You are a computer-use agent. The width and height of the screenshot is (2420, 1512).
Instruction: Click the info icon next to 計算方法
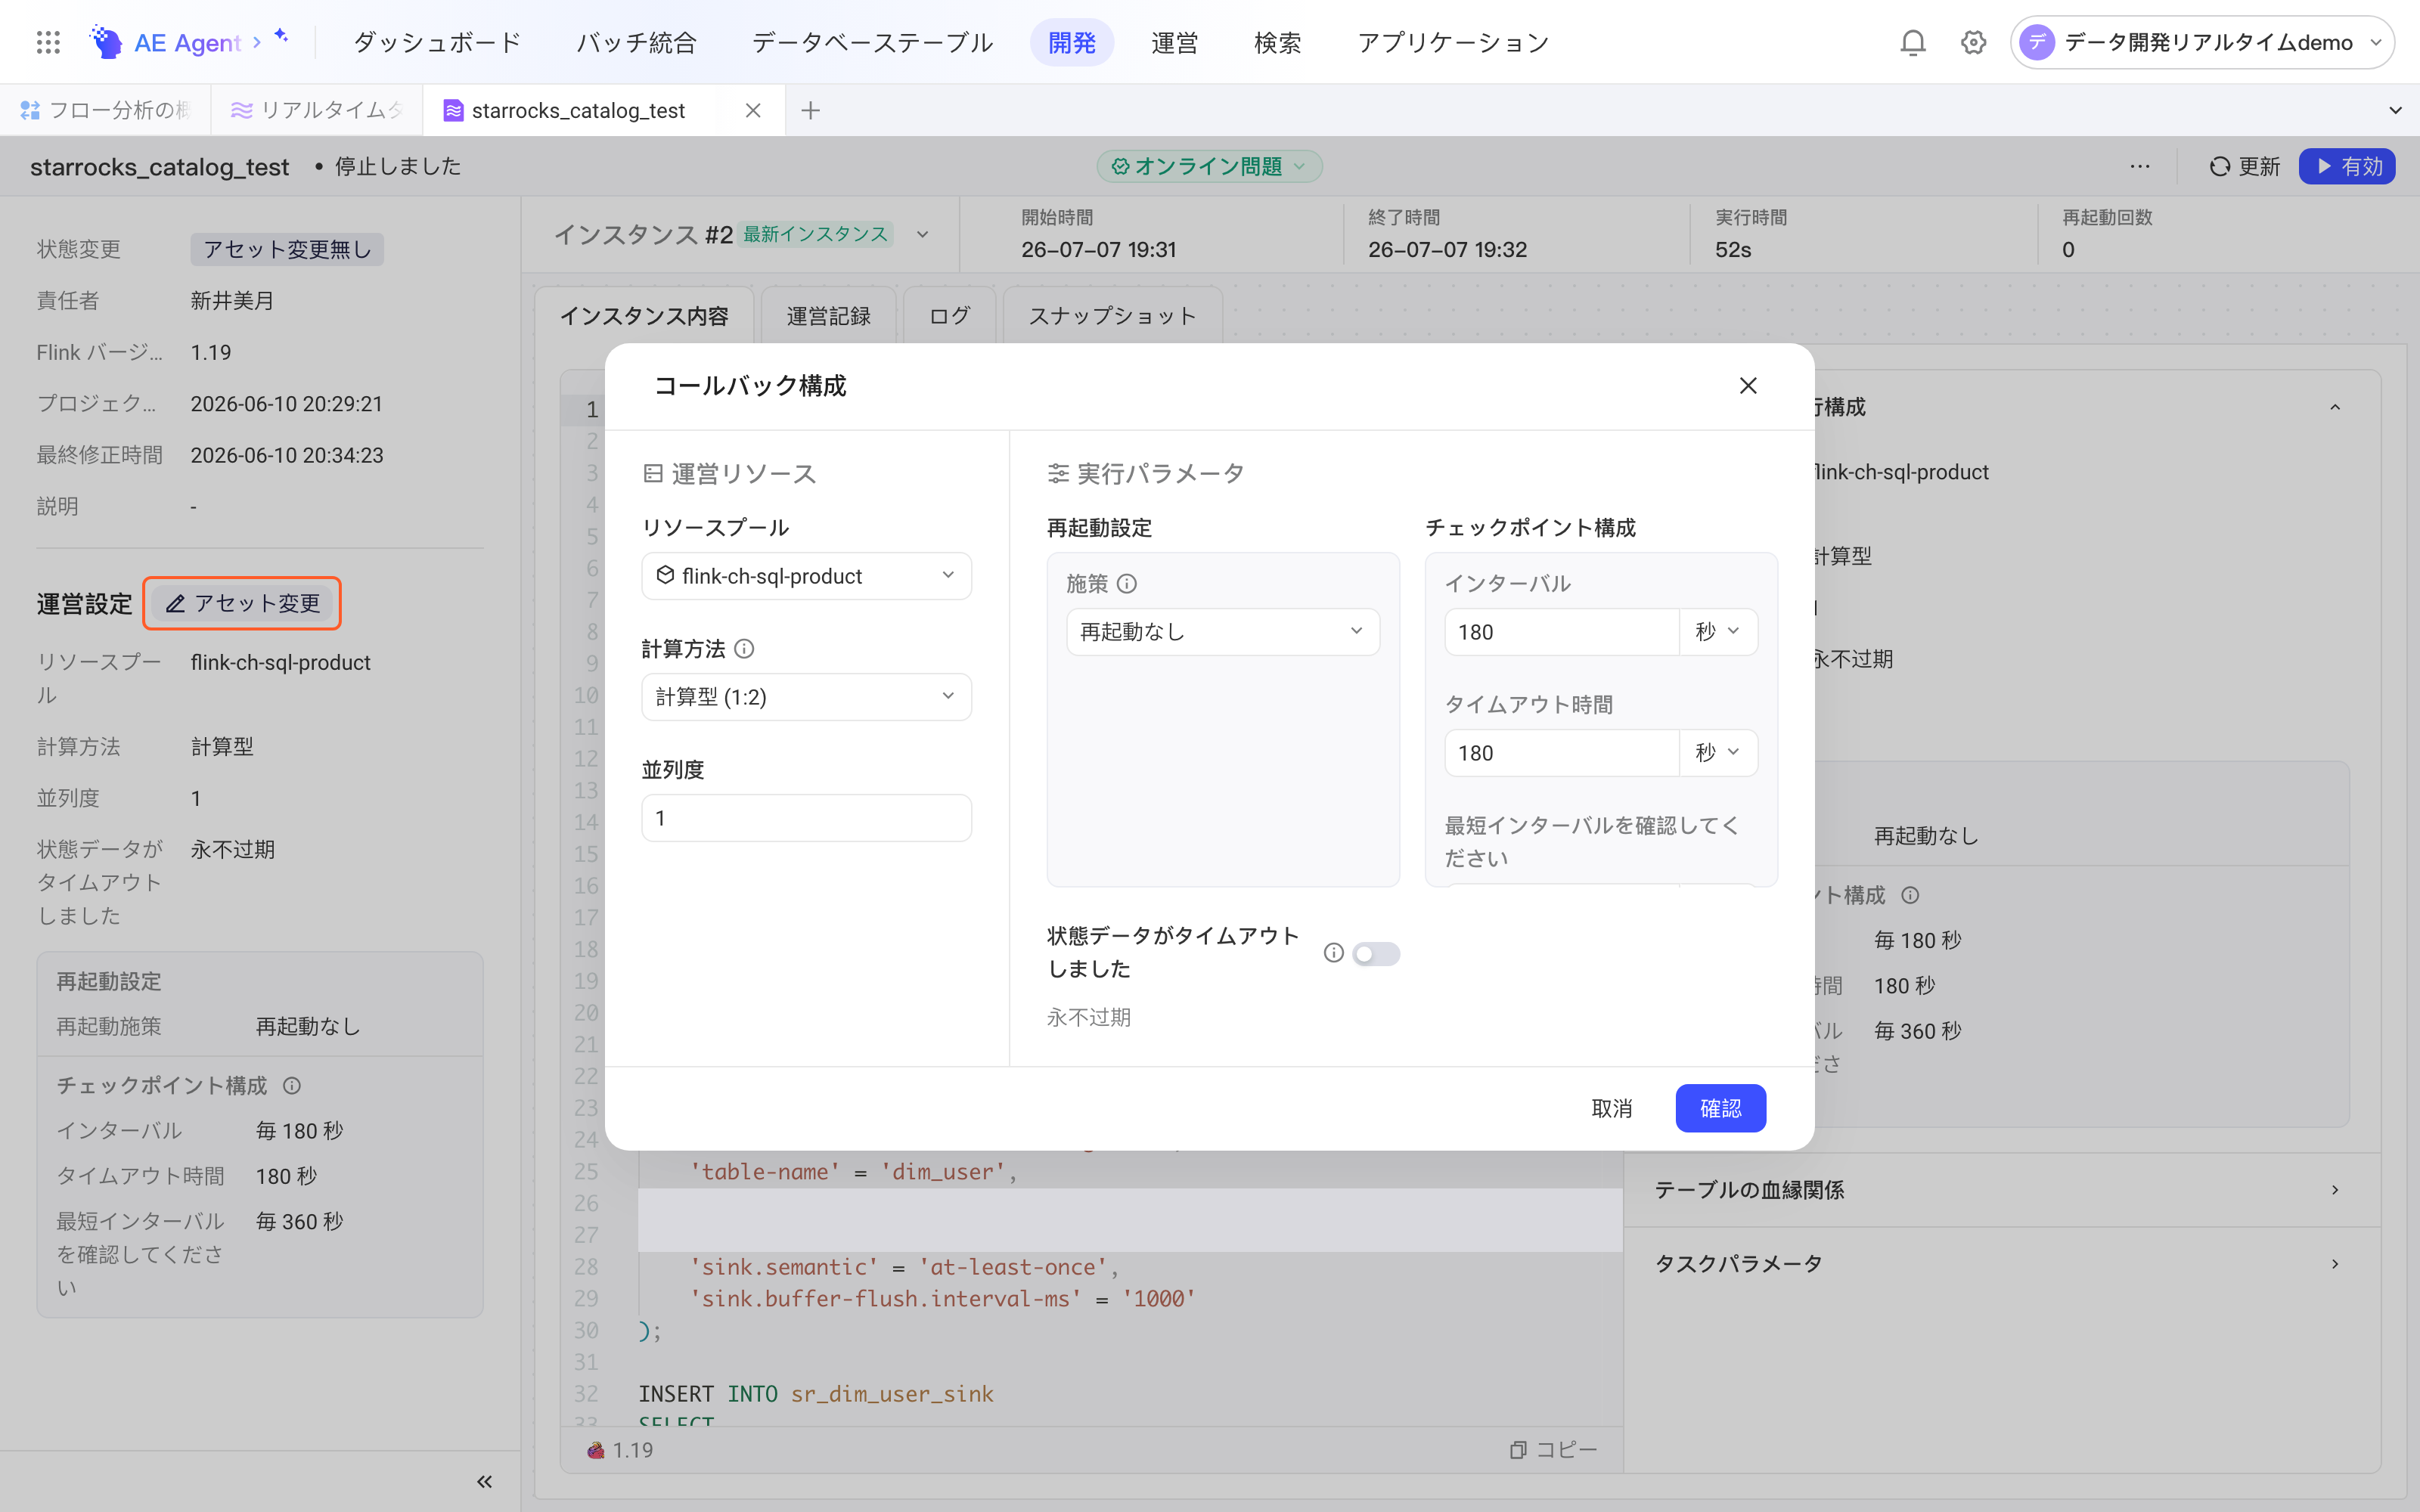point(744,649)
